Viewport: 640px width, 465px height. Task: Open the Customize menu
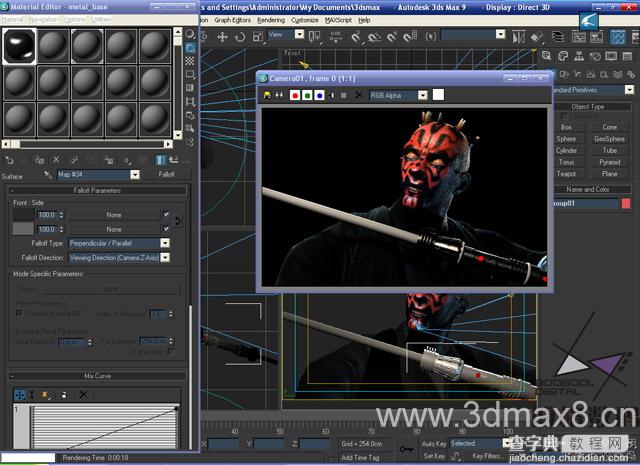304,20
